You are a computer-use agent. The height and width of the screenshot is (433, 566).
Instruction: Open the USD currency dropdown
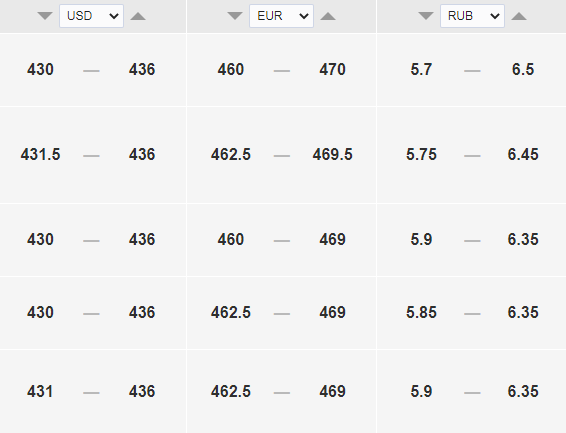91,16
